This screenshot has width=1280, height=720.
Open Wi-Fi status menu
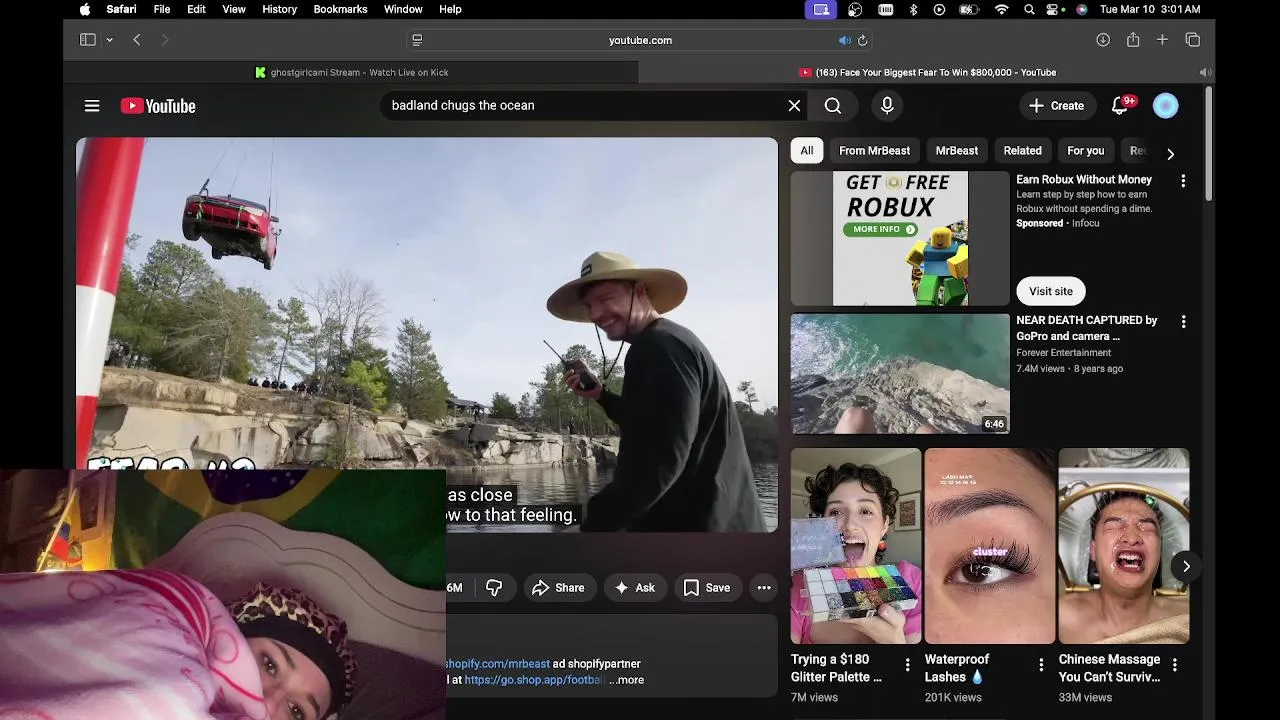1002,9
